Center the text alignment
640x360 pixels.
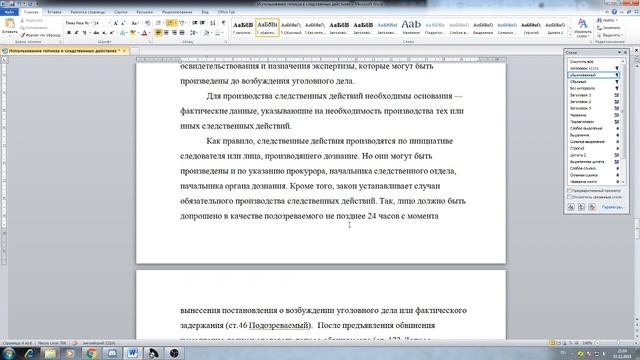pos(166,33)
